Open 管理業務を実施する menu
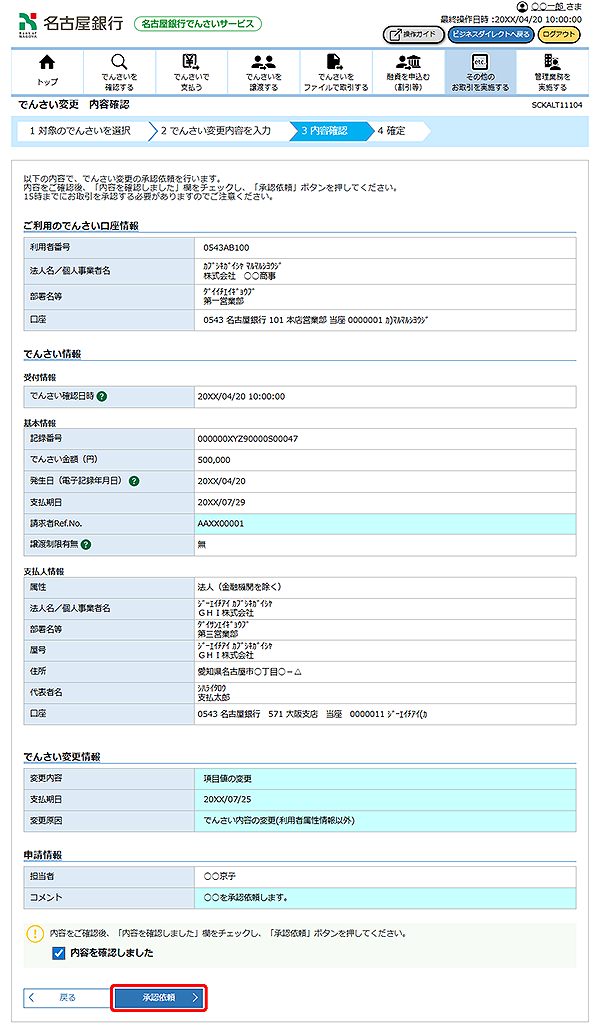The height and width of the screenshot is (1028, 600). click(552, 72)
